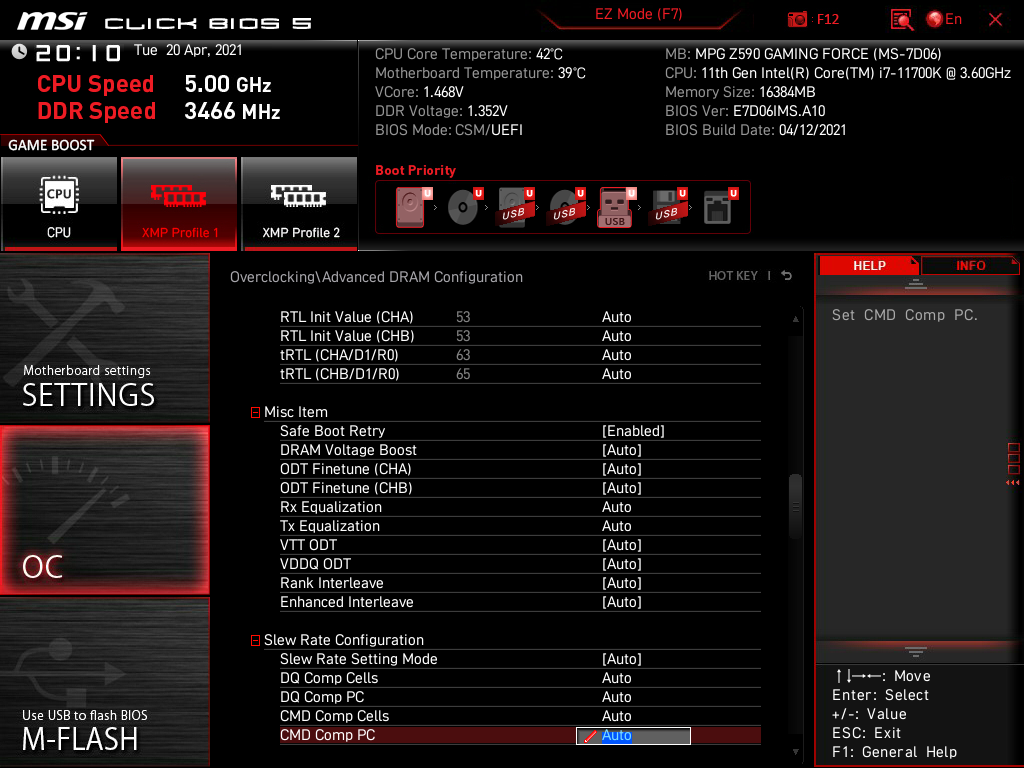This screenshot has width=1024, height=768.
Task: Click the Boot Priority label
Action: point(415,170)
